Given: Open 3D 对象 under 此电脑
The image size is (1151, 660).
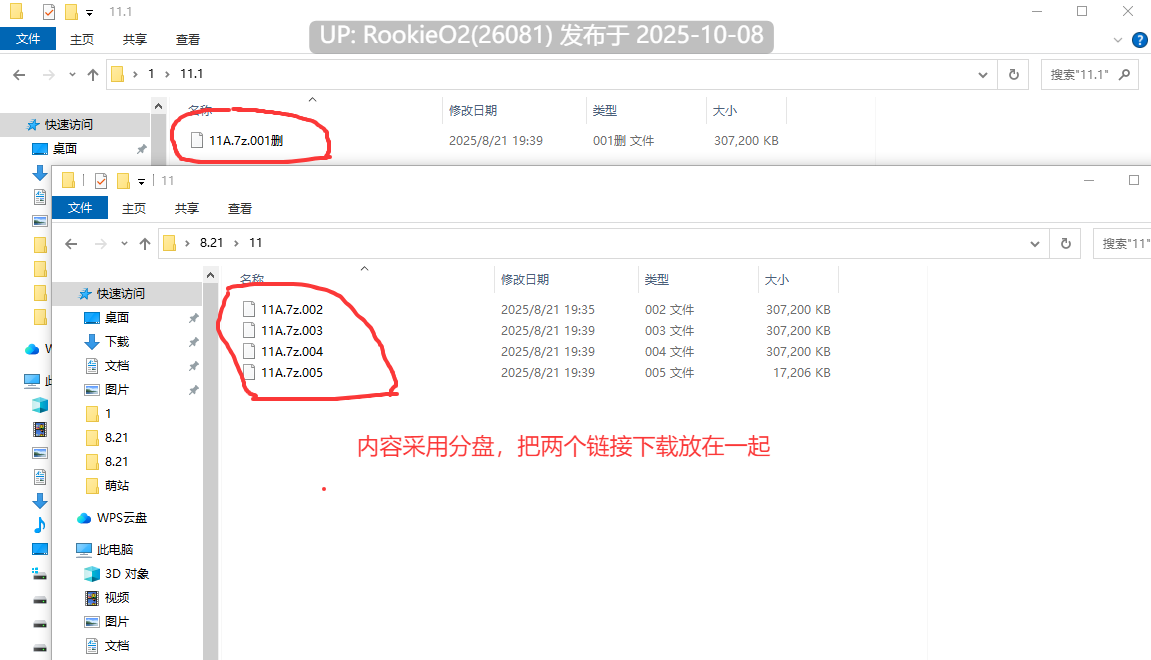Looking at the screenshot, I should click(x=126, y=574).
